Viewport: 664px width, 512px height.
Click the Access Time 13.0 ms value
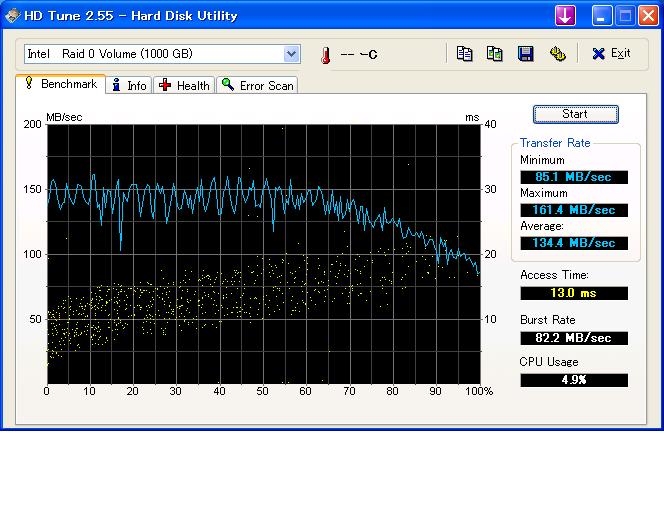tap(574, 293)
